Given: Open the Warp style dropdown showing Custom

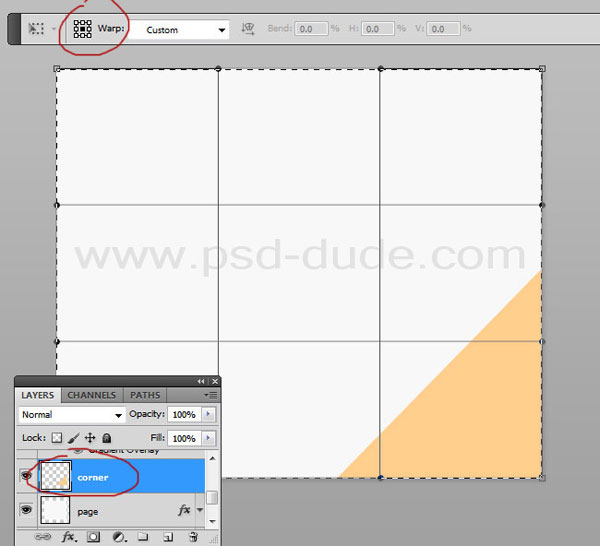Looking at the screenshot, I should click(179, 29).
